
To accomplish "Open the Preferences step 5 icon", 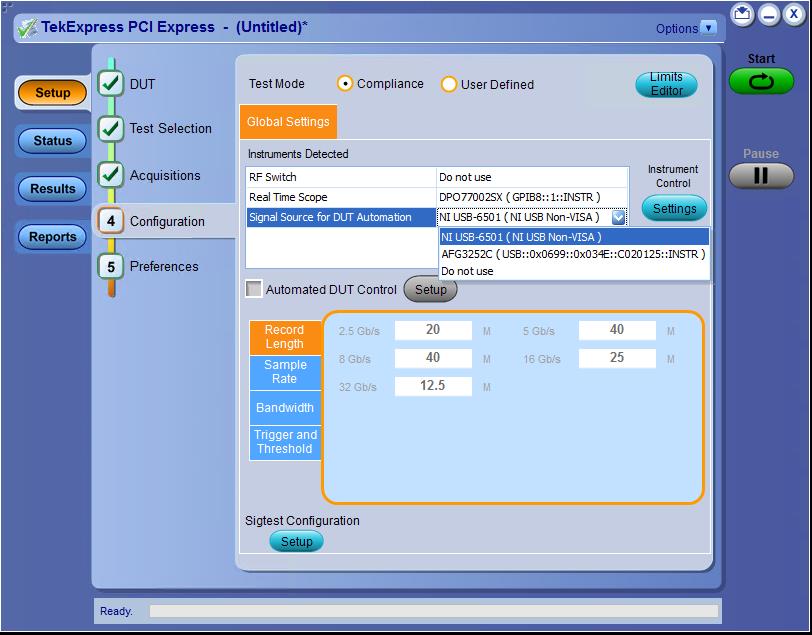I will tap(111, 266).
